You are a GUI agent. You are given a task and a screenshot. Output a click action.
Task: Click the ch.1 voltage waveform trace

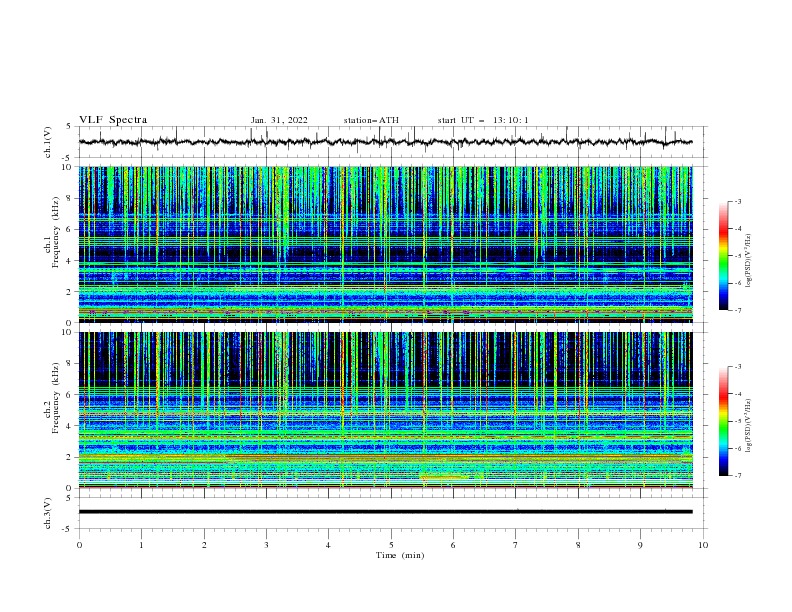385,142
